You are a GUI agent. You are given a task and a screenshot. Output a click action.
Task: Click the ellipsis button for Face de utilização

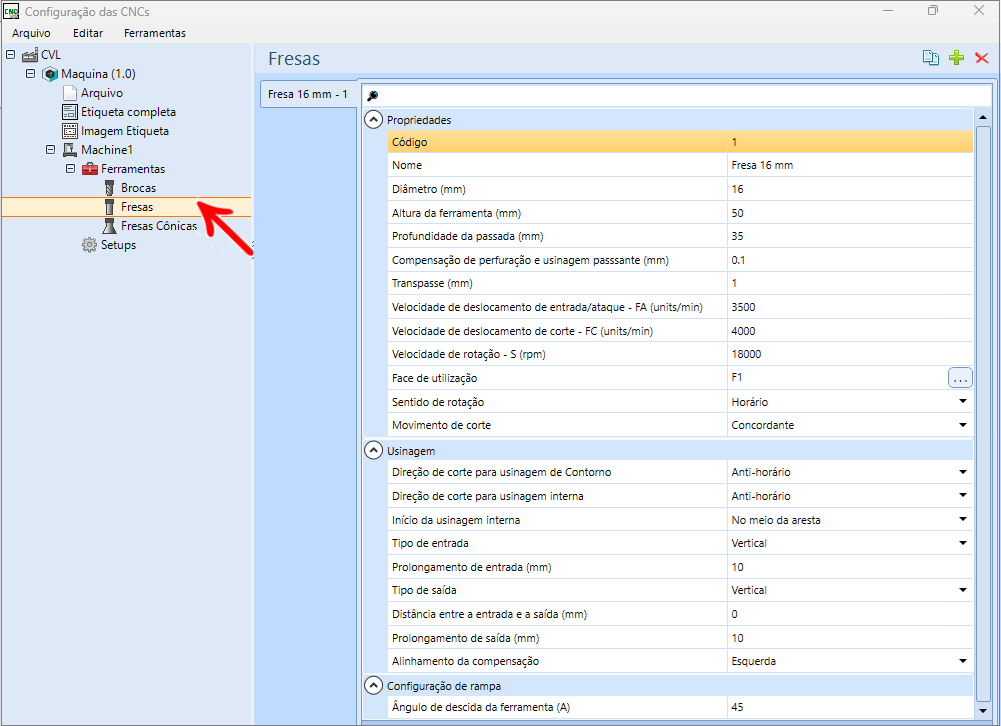pos(960,378)
